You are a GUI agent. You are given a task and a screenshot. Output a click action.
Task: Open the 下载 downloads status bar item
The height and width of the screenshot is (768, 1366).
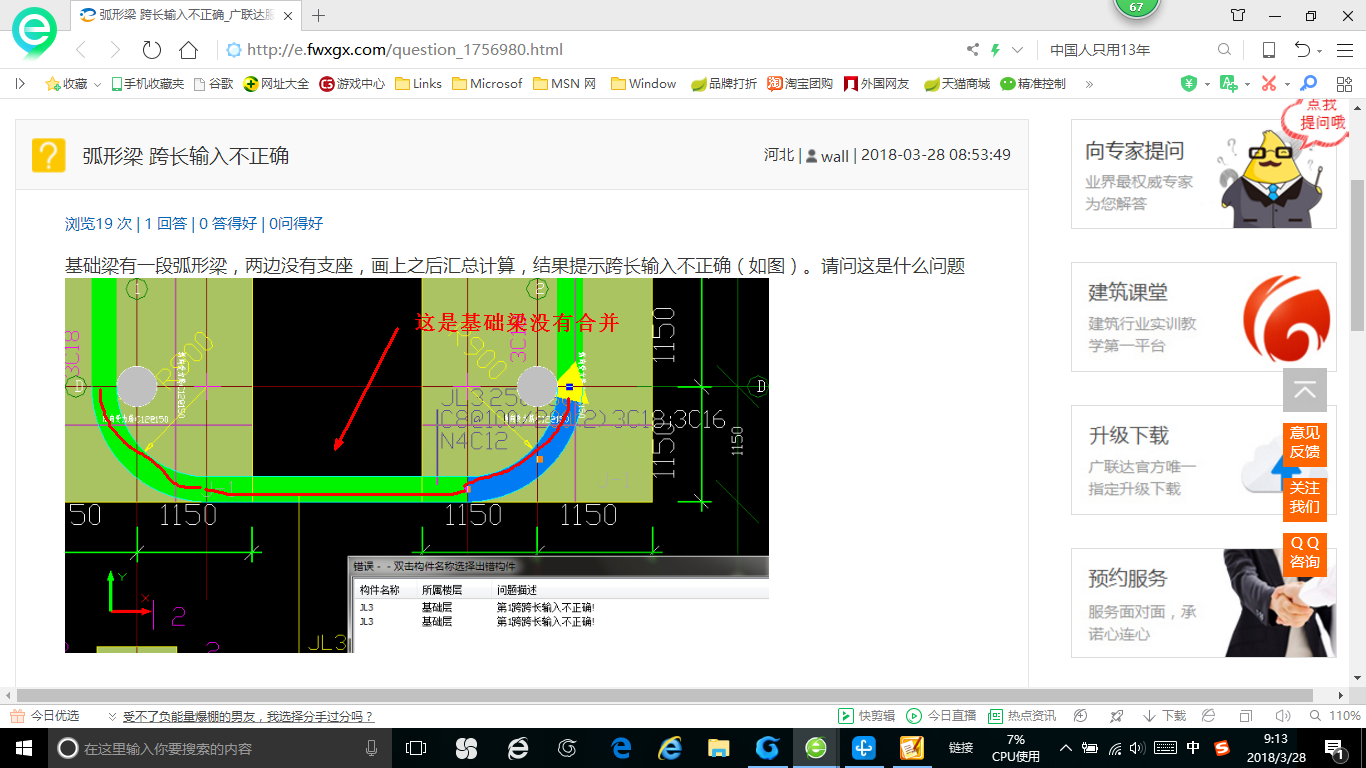(x=1165, y=716)
